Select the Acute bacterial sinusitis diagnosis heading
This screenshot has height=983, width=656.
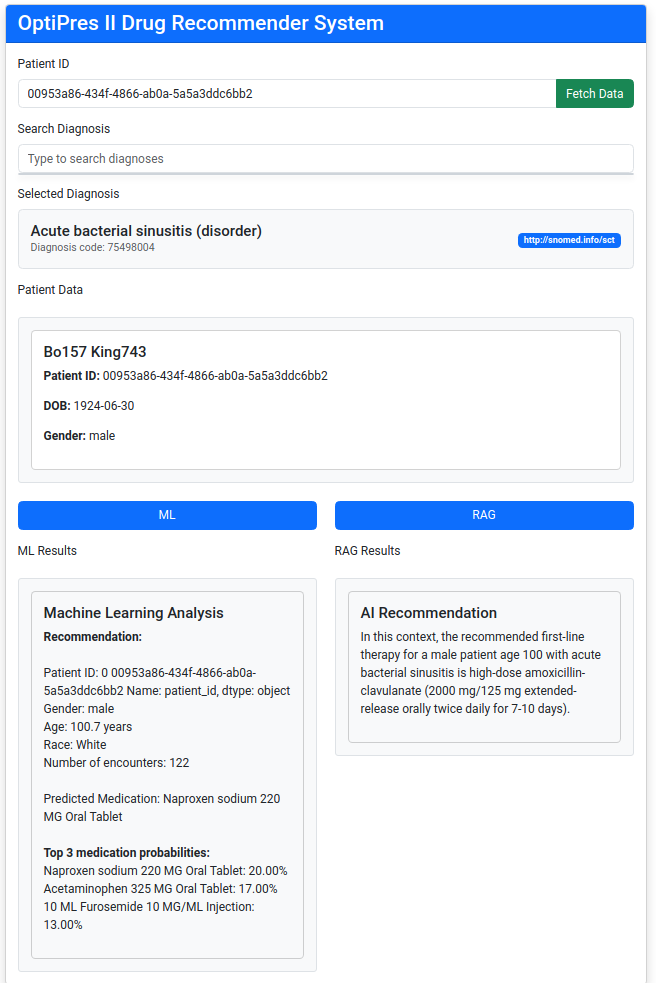click(146, 231)
